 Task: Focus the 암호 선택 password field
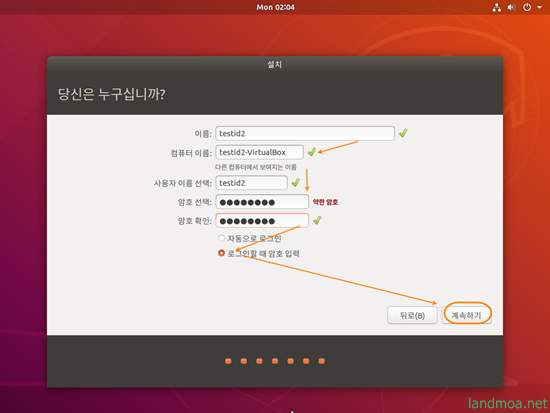point(262,202)
